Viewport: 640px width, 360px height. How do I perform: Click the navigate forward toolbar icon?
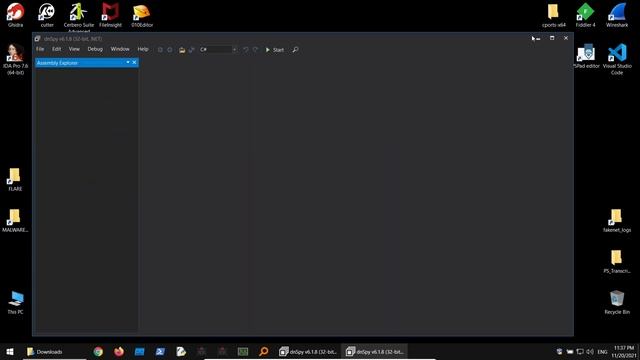coord(170,50)
